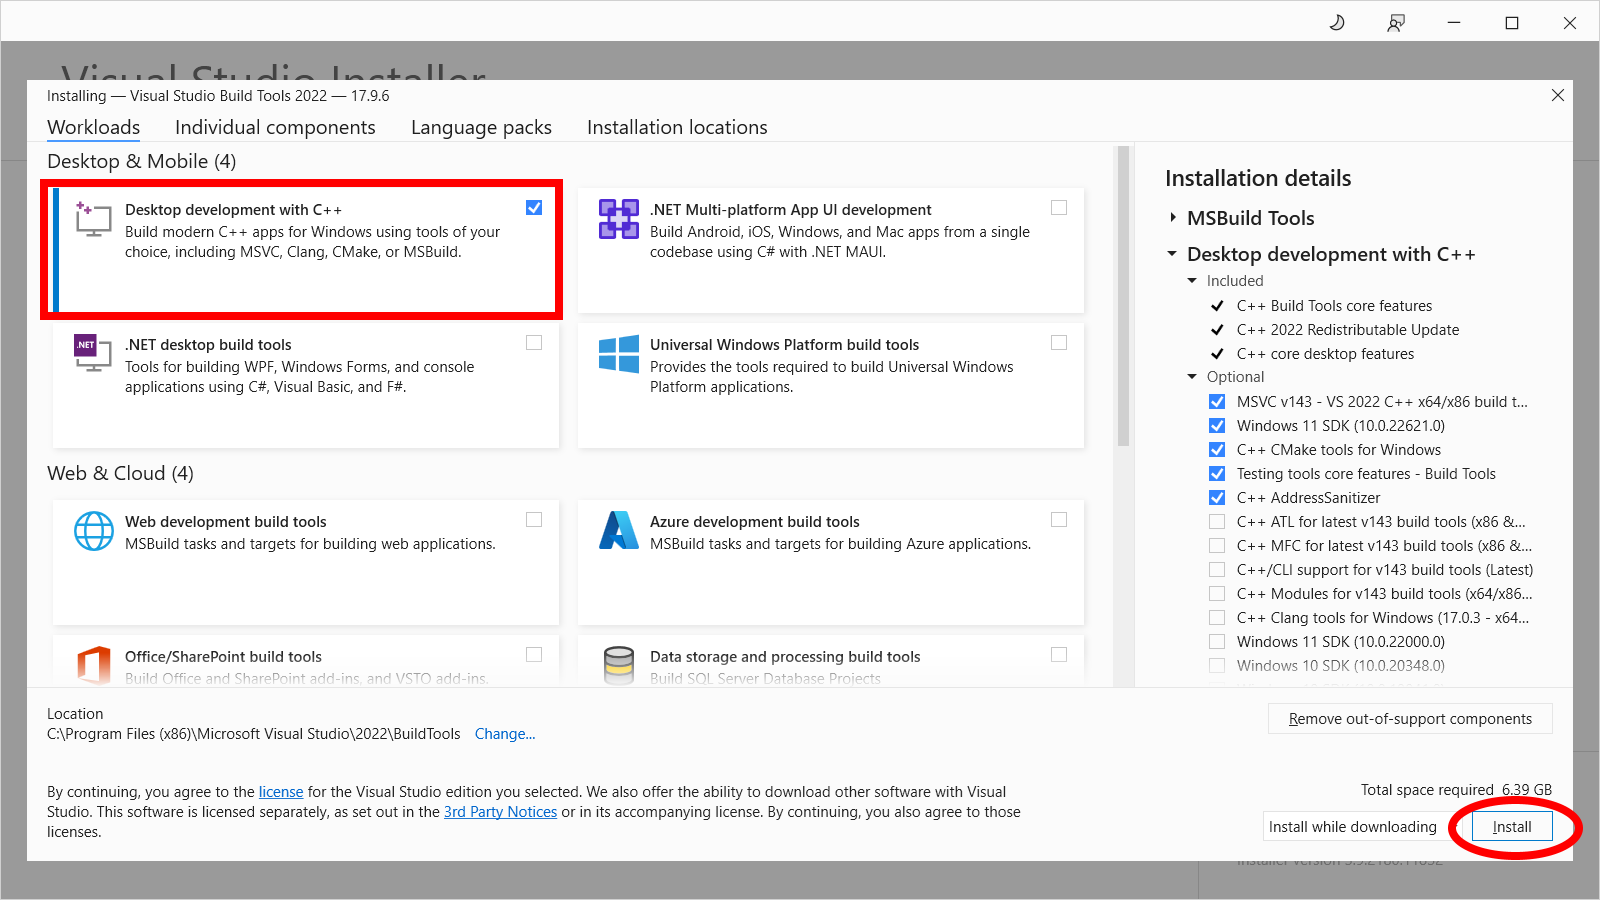Check .NET desktop build tools workload

point(534,343)
